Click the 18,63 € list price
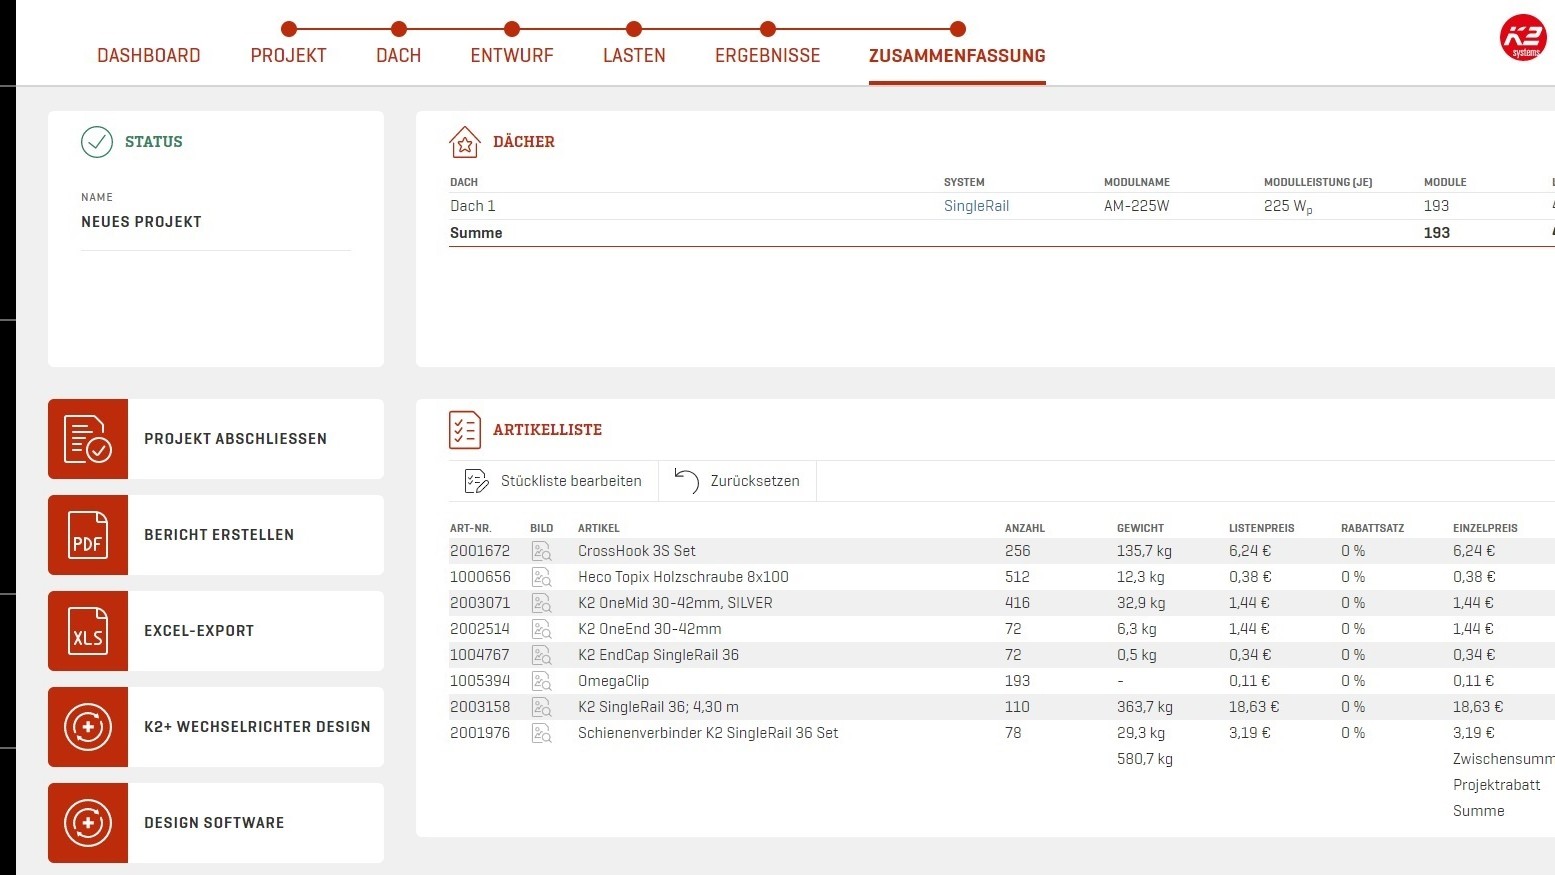The image size is (1555, 875). [x=1254, y=707]
